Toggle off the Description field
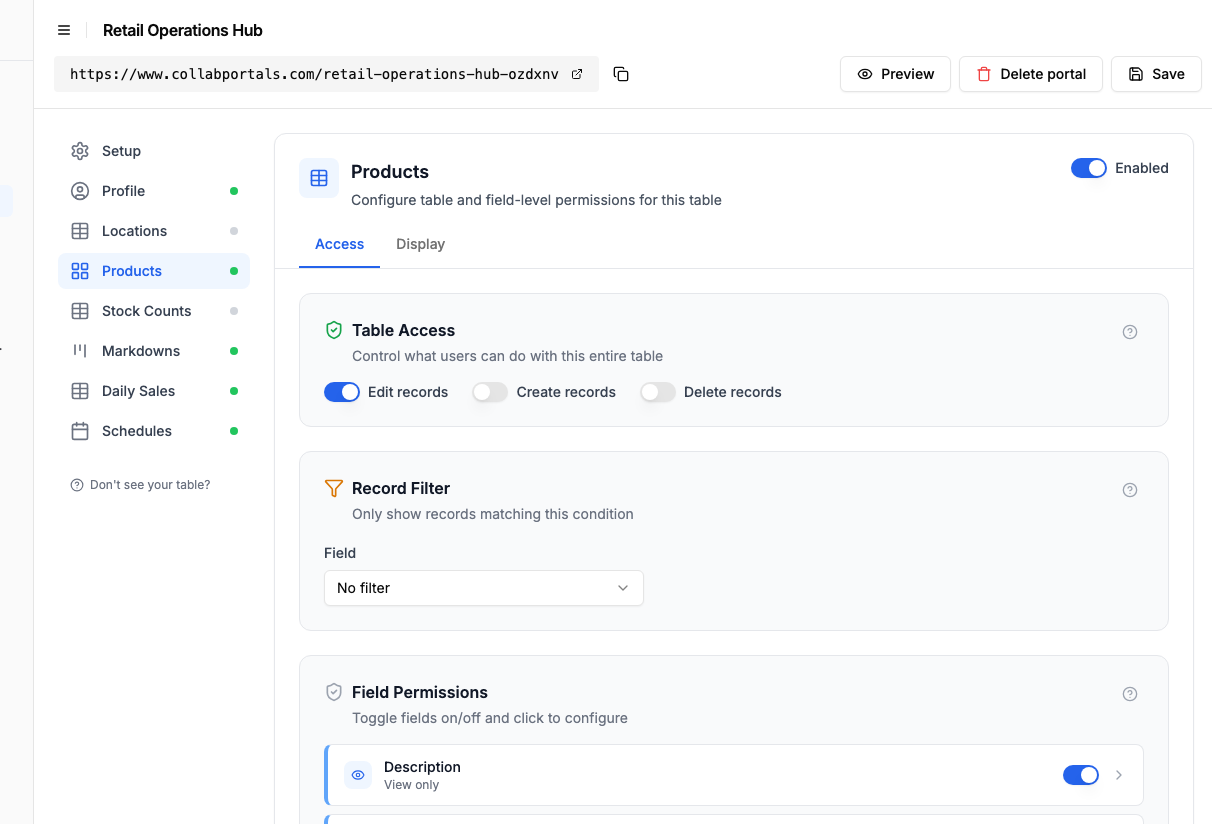This screenshot has width=1212, height=824. (x=1081, y=775)
